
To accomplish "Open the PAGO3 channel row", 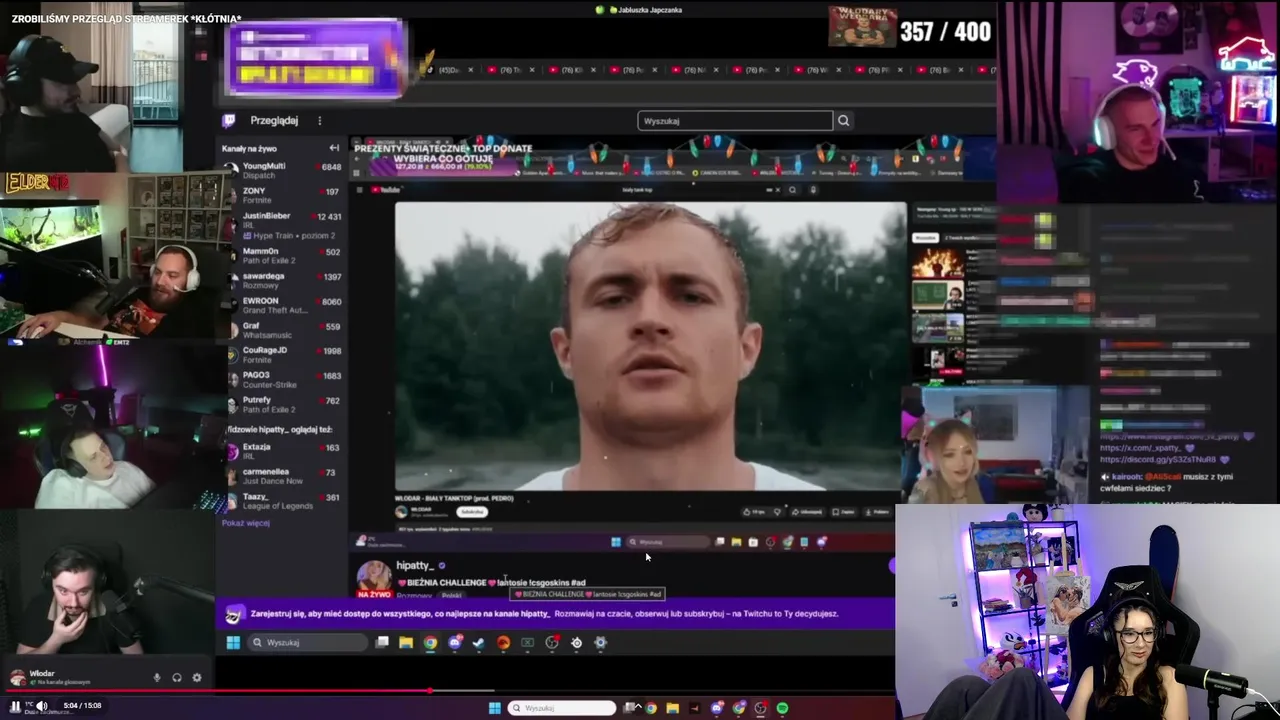I will pyautogui.click(x=284, y=380).
